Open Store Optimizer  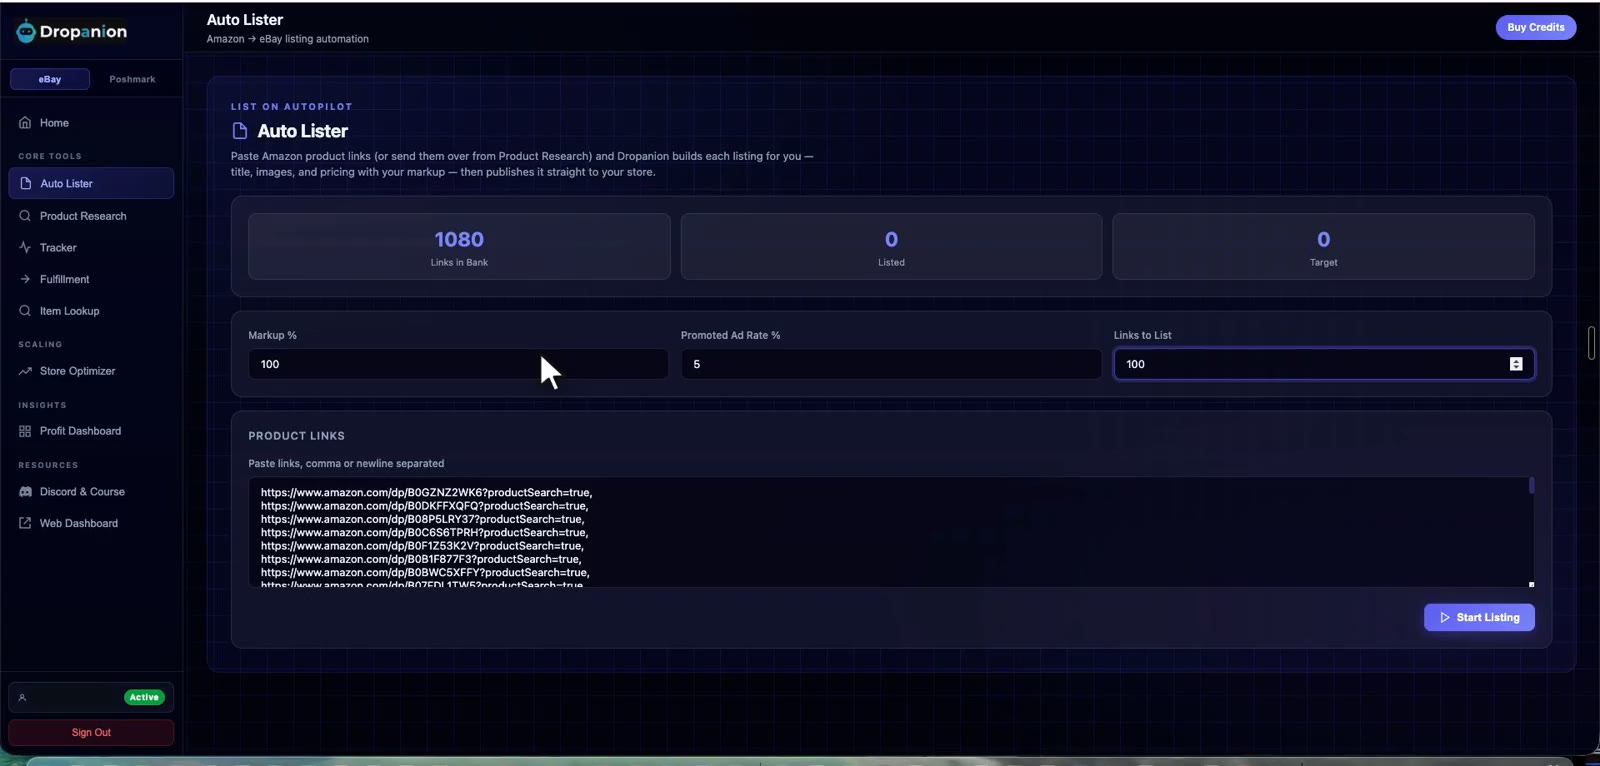[91, 371]
